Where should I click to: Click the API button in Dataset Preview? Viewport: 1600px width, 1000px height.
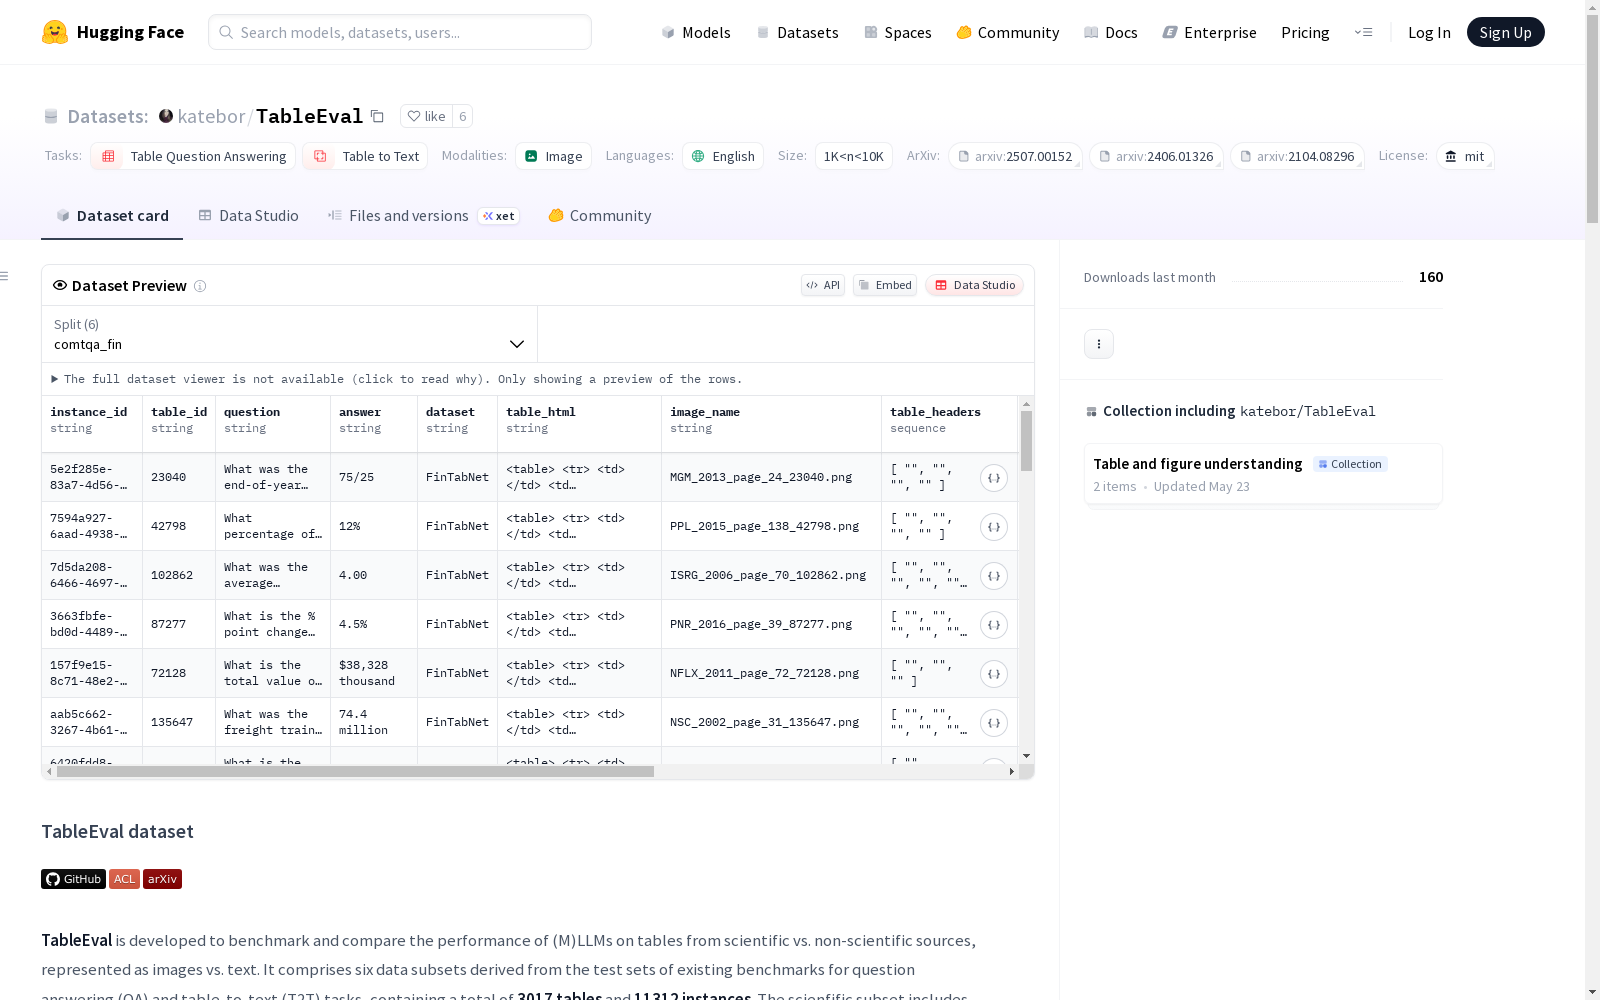[x=823, y=285]
